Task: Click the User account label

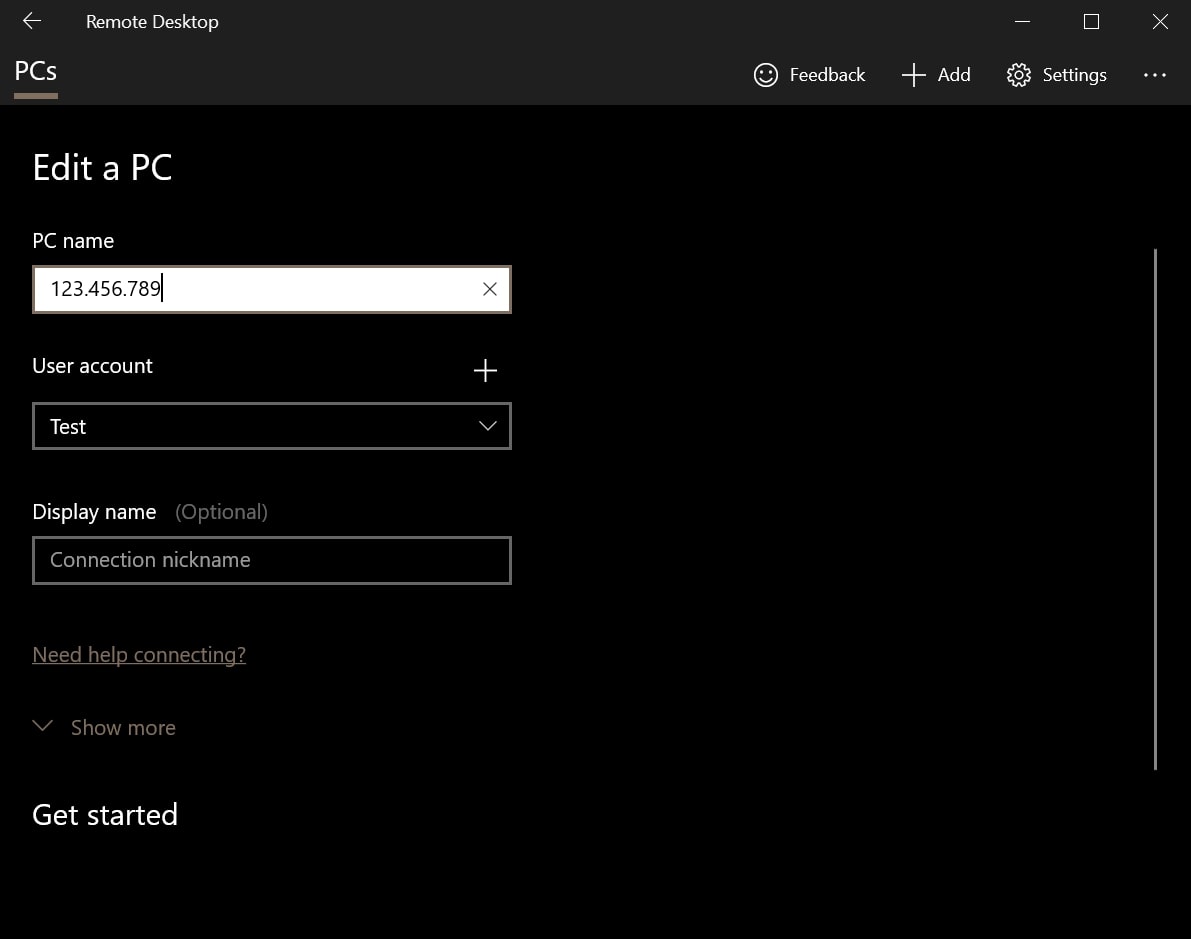Action: pyautogui.click(x=93, y=365)
